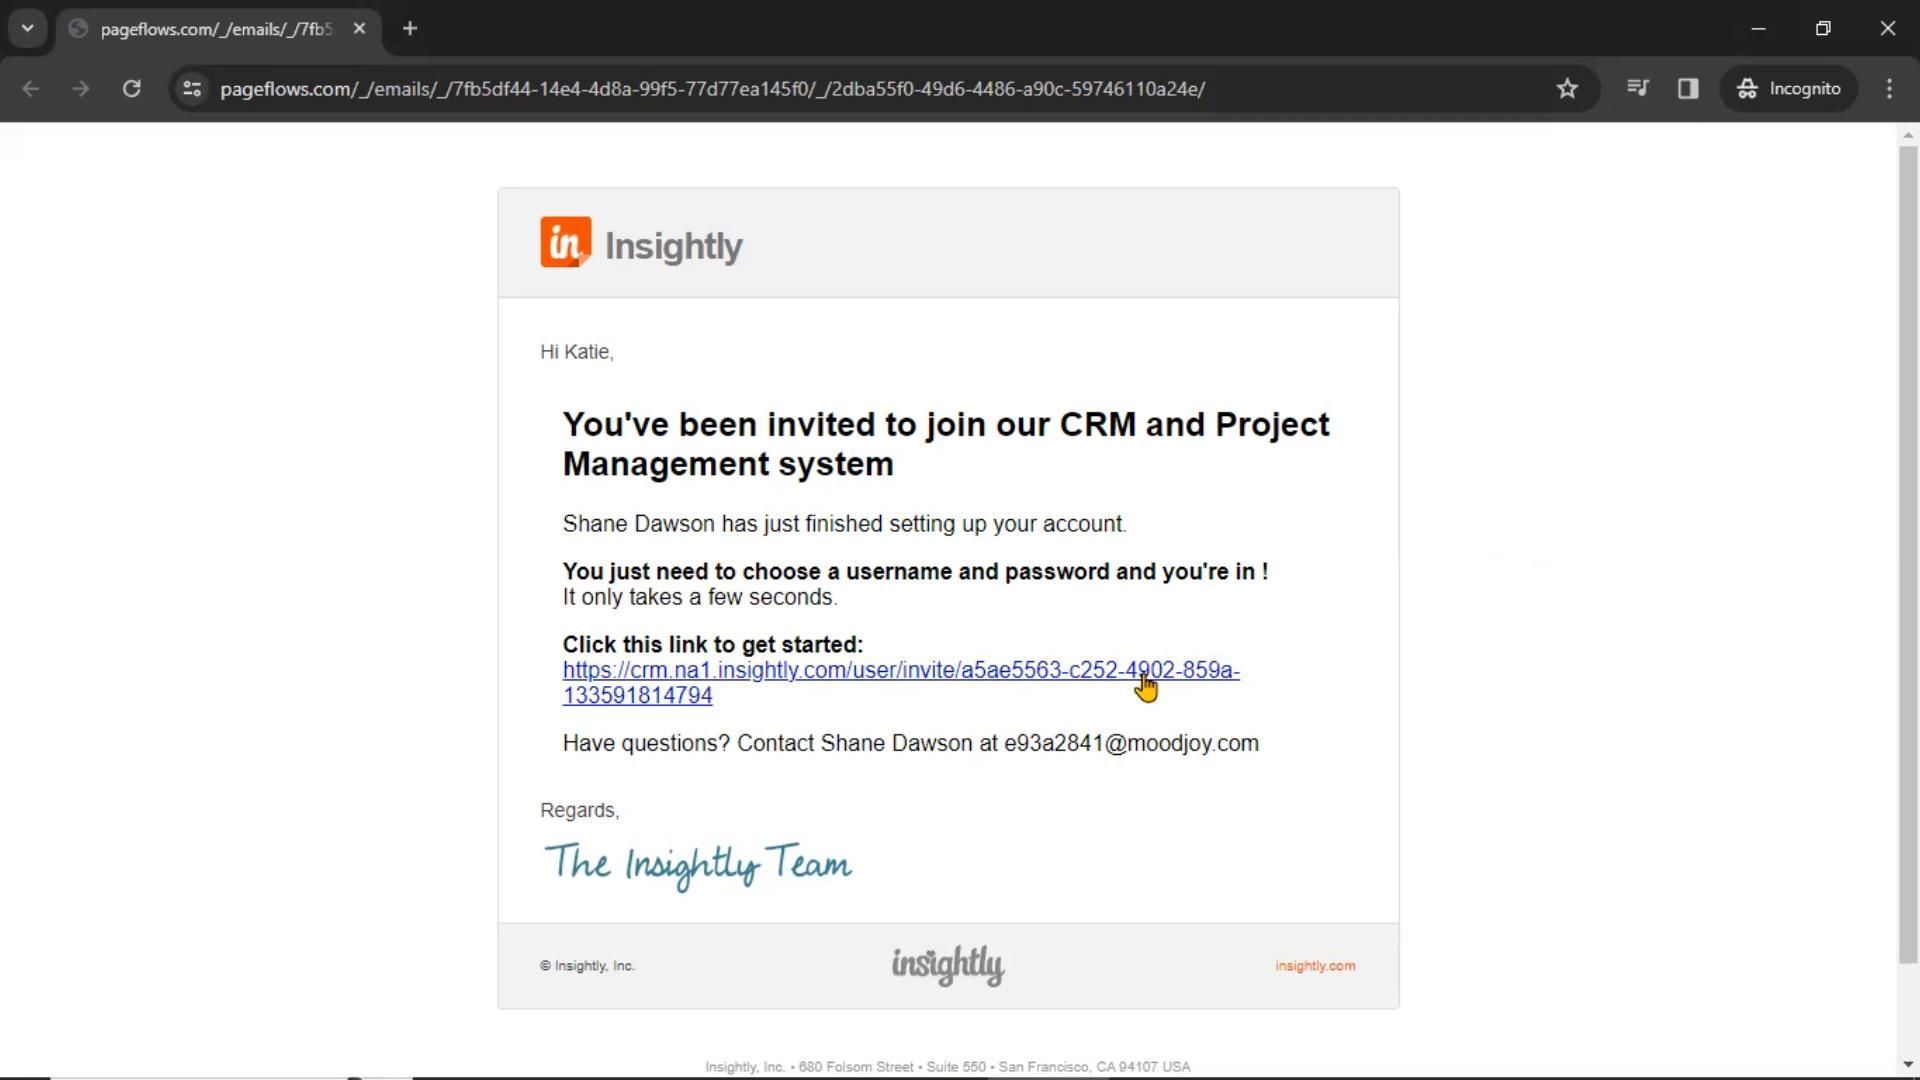Click The Insightly Team signature image
The height and width of the screenshot is (1080, 1920).
698,864
